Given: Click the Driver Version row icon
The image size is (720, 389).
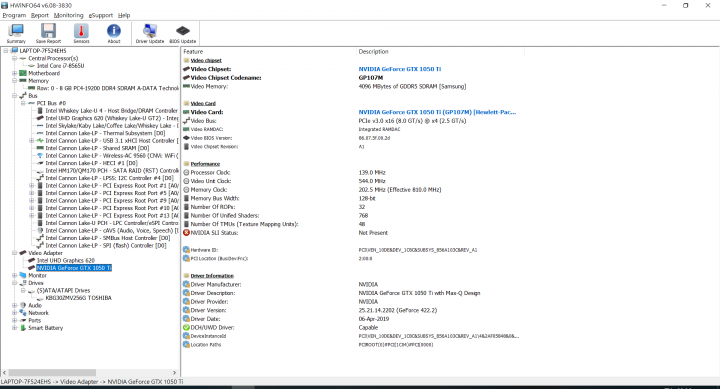Looking at the screenshot, I should click(x=186, y=310).
